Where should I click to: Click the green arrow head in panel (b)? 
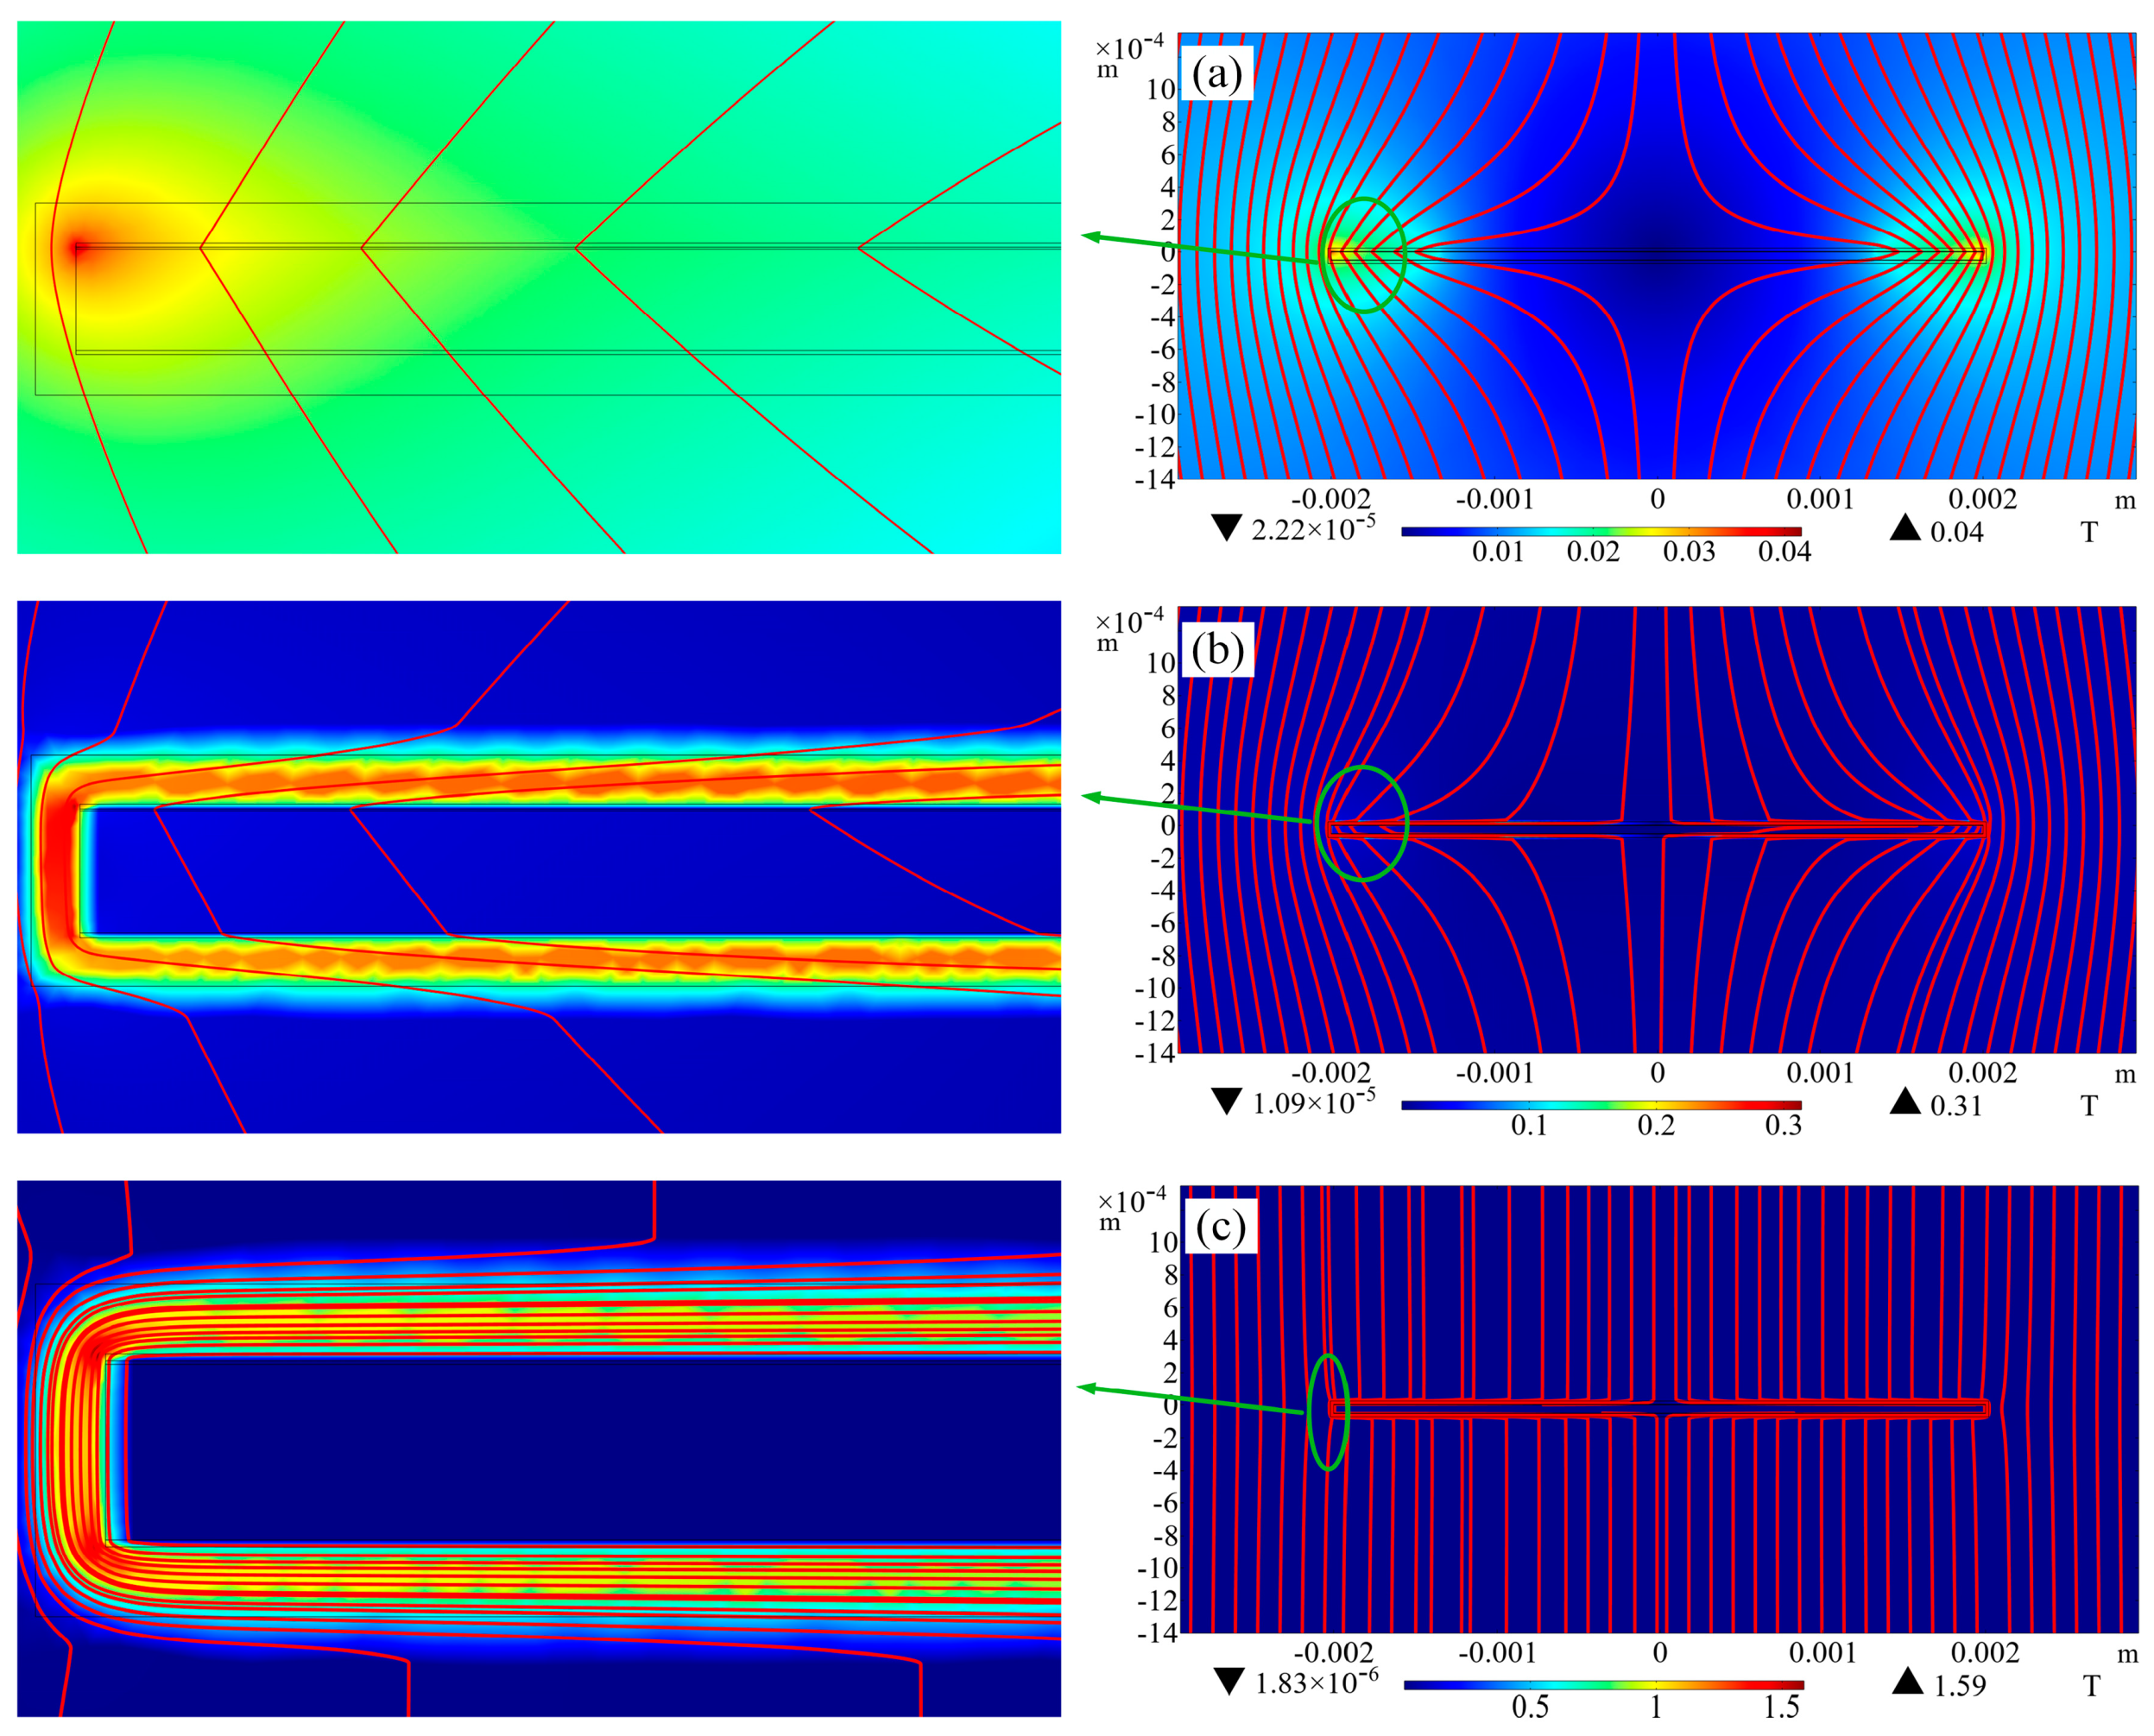coord(1092,797)
